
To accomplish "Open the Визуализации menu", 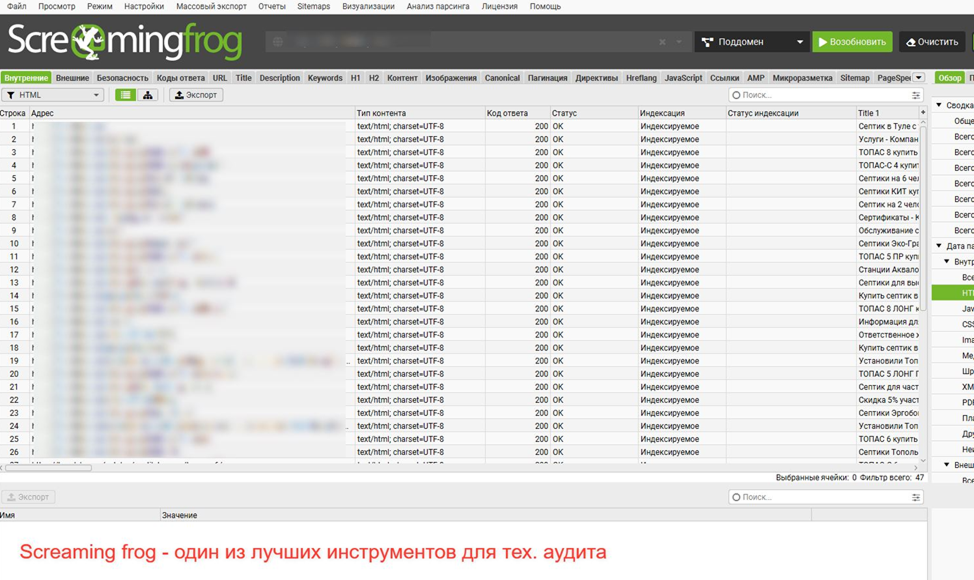I will (368, 6).
